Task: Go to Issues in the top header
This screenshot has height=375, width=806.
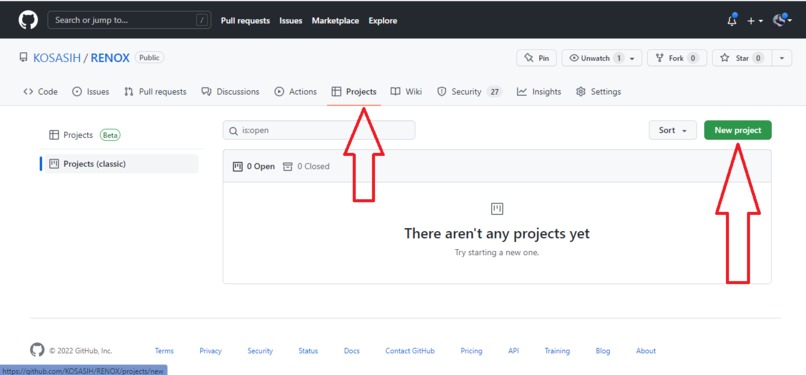Action: tap(290, 21)
